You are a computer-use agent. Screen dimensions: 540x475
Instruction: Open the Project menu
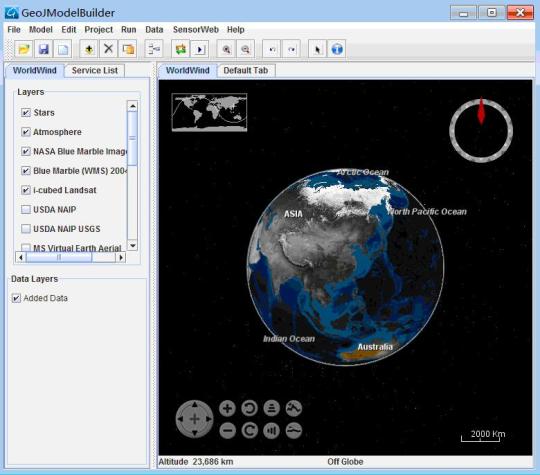tap(98, 30)
